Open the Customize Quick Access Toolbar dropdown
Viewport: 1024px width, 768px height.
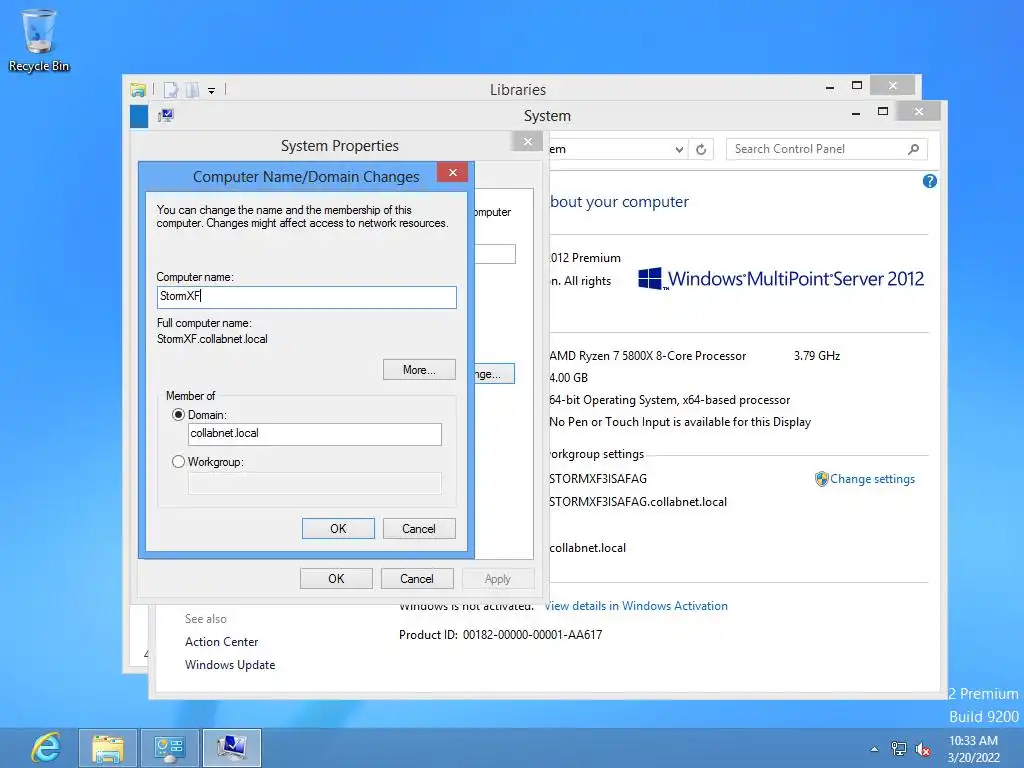click(212, 91)
